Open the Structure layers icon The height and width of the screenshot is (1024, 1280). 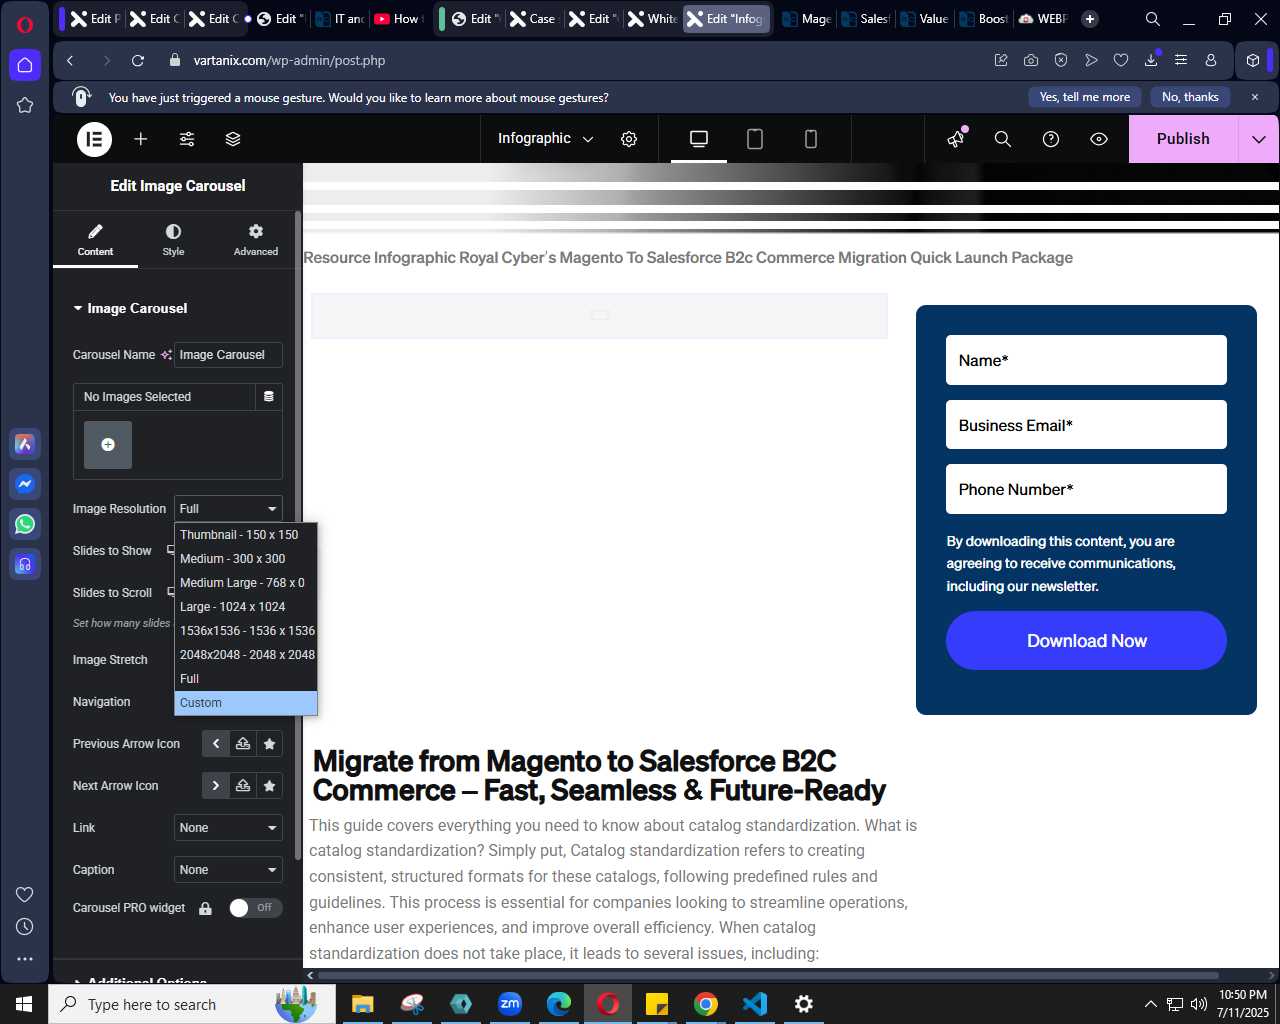tap(233, 139)
